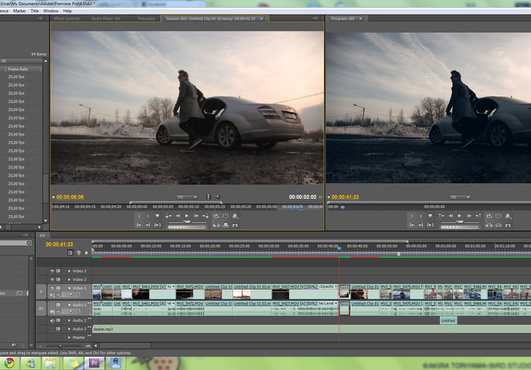This screenshot has height=370, width=531.
Task: Toggle Snap in the timeline panel
Action: click(70, 253)
